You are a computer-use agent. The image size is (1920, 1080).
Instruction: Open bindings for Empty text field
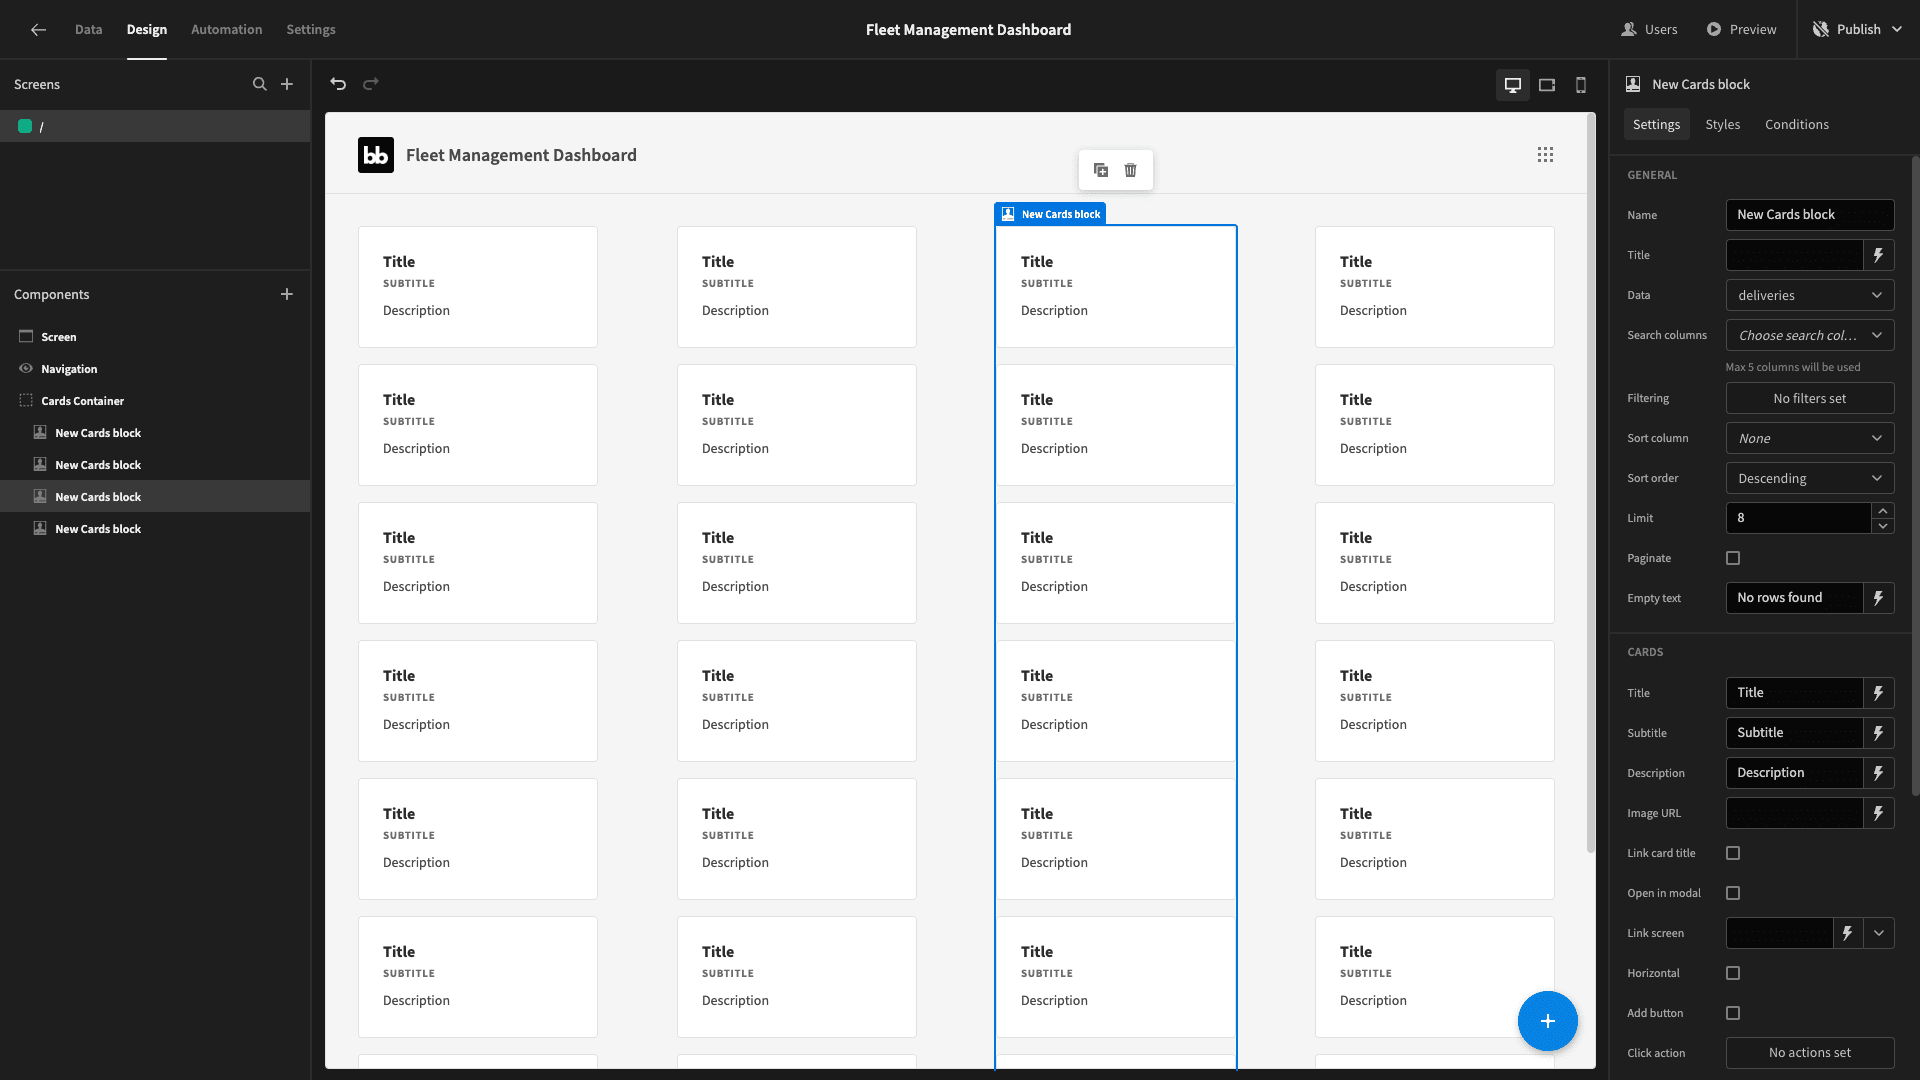click(x=1879, y=598)
